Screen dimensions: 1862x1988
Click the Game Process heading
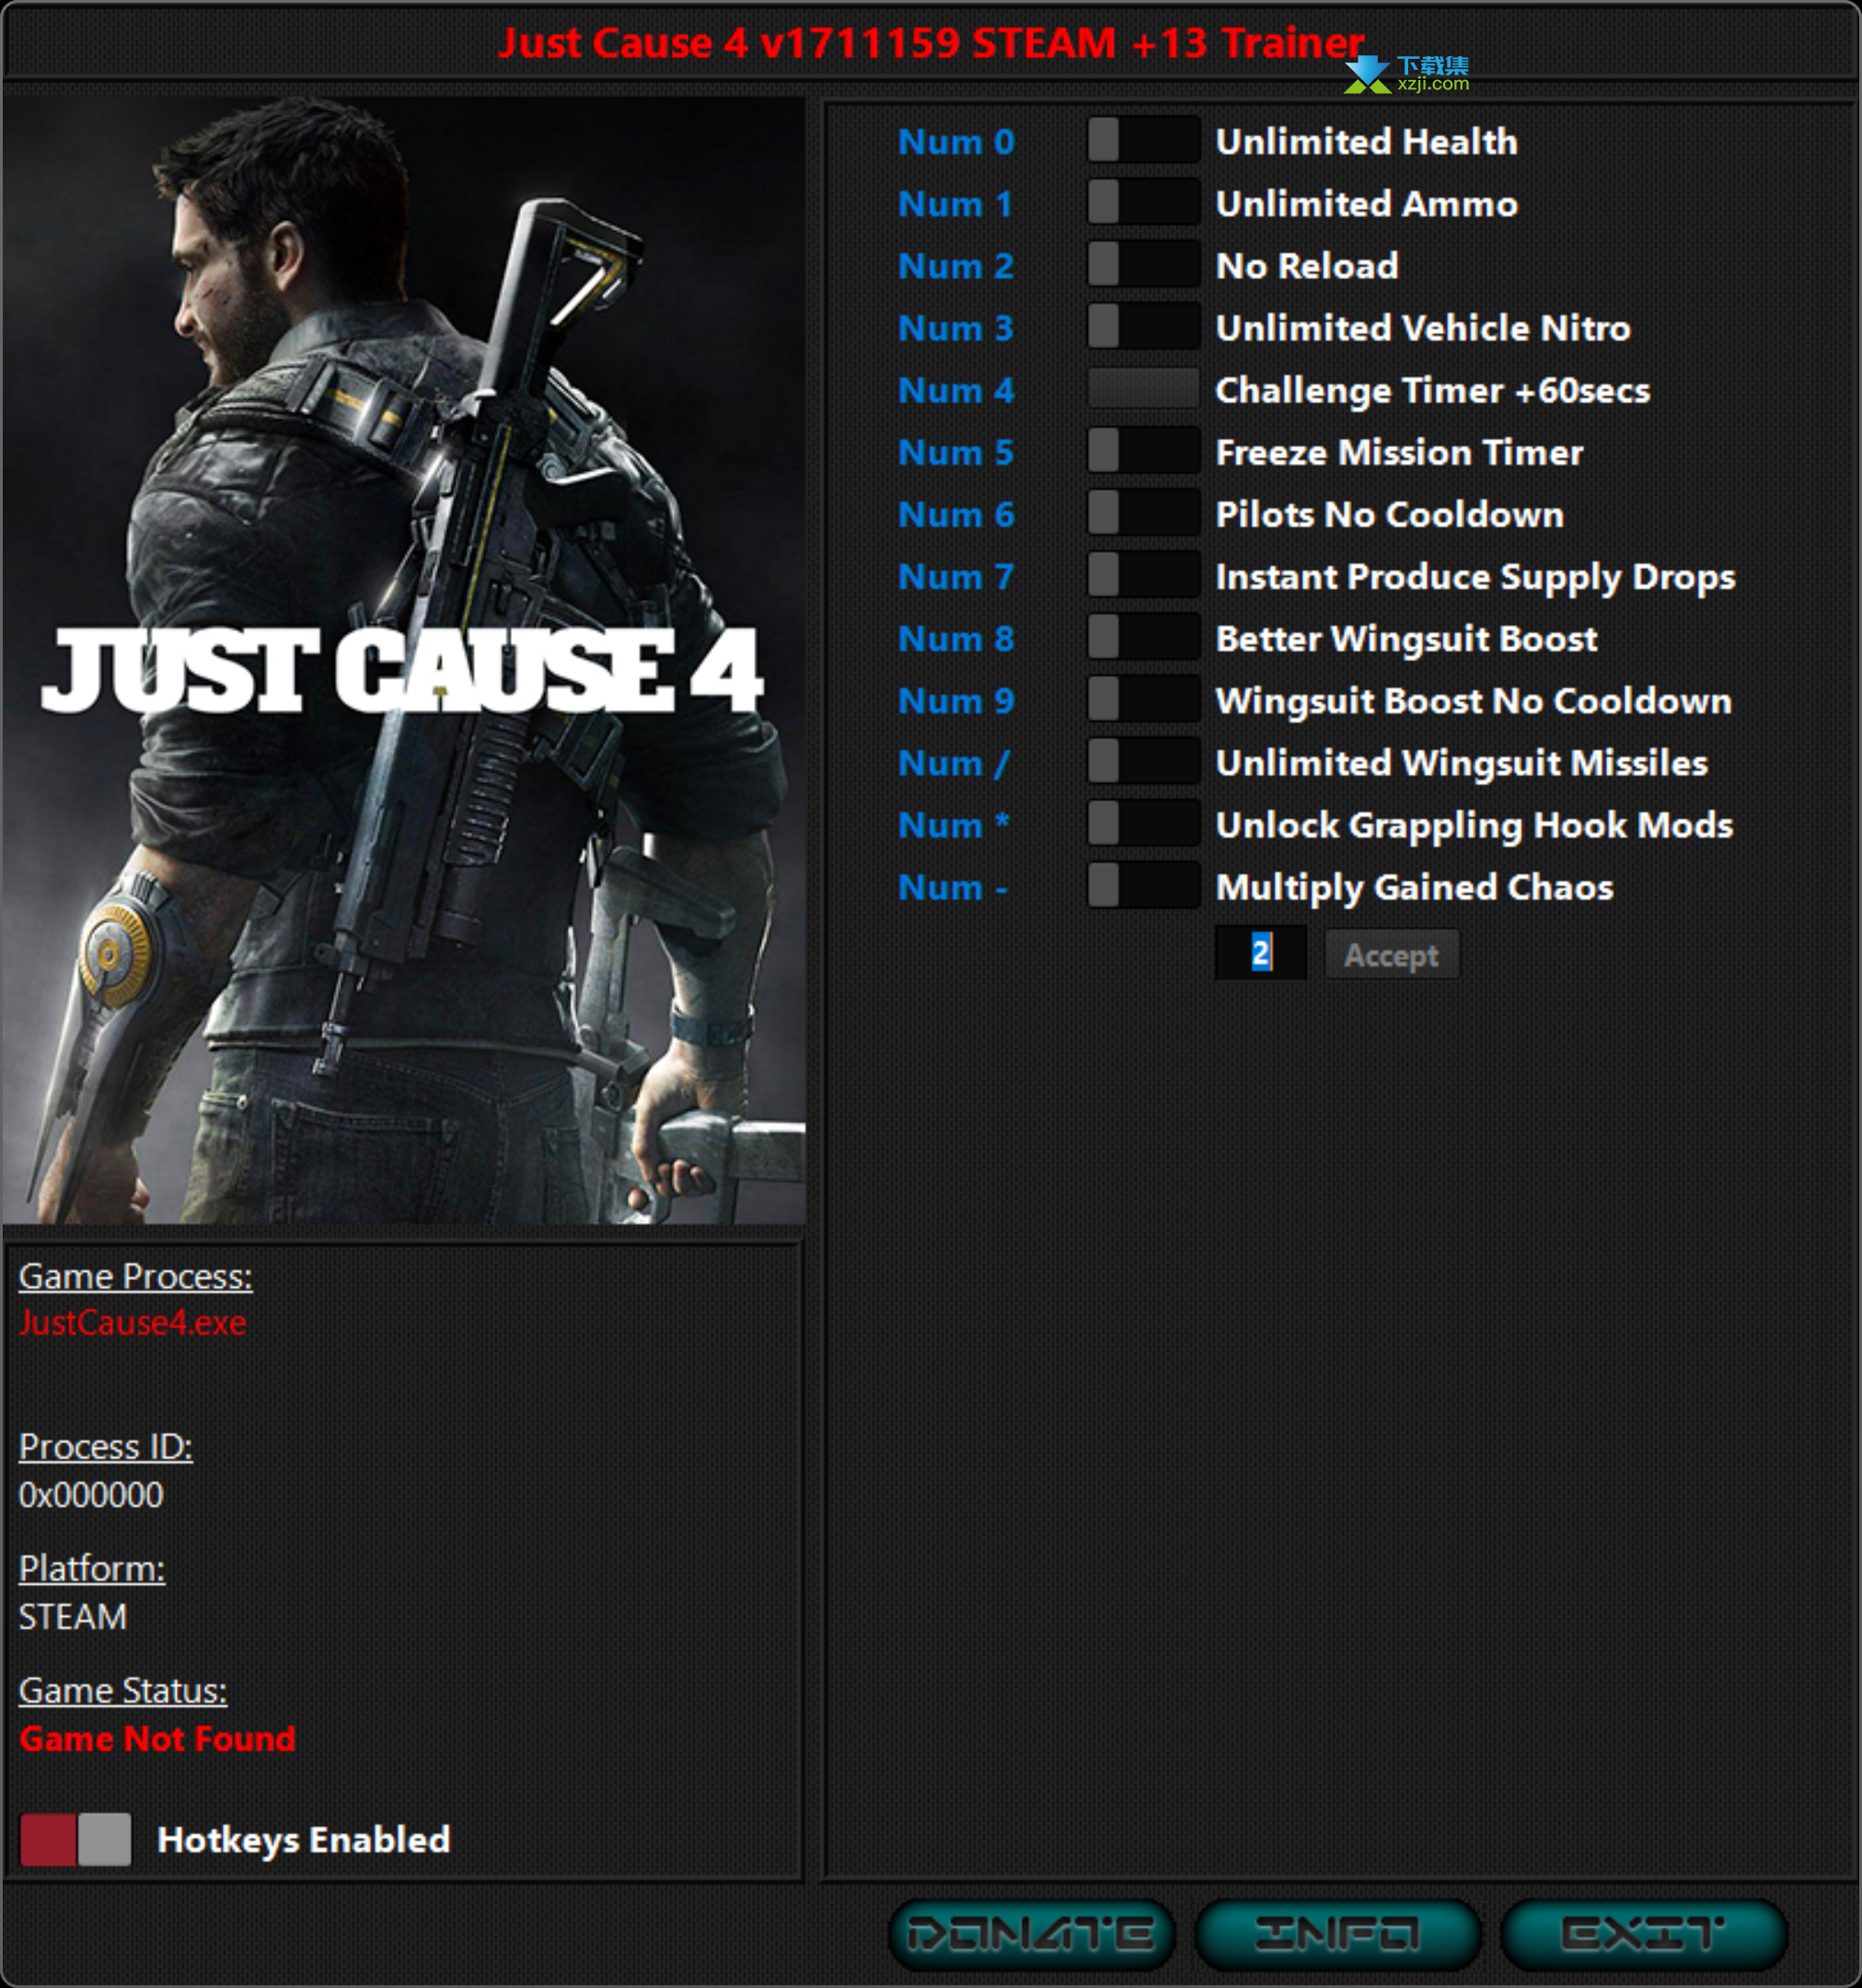tap(135, 1276)
